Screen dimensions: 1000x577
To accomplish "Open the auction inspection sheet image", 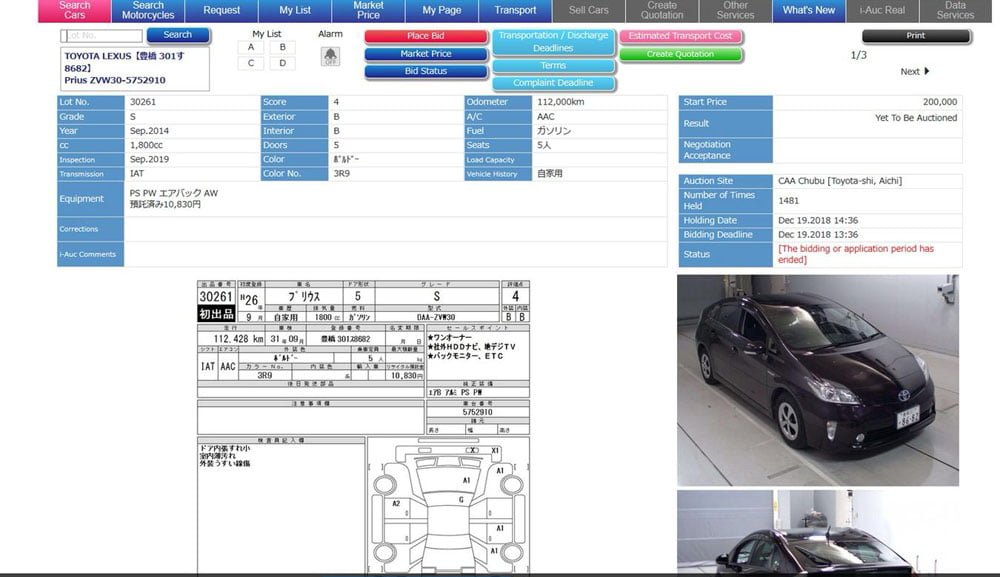I will [364, 427].
